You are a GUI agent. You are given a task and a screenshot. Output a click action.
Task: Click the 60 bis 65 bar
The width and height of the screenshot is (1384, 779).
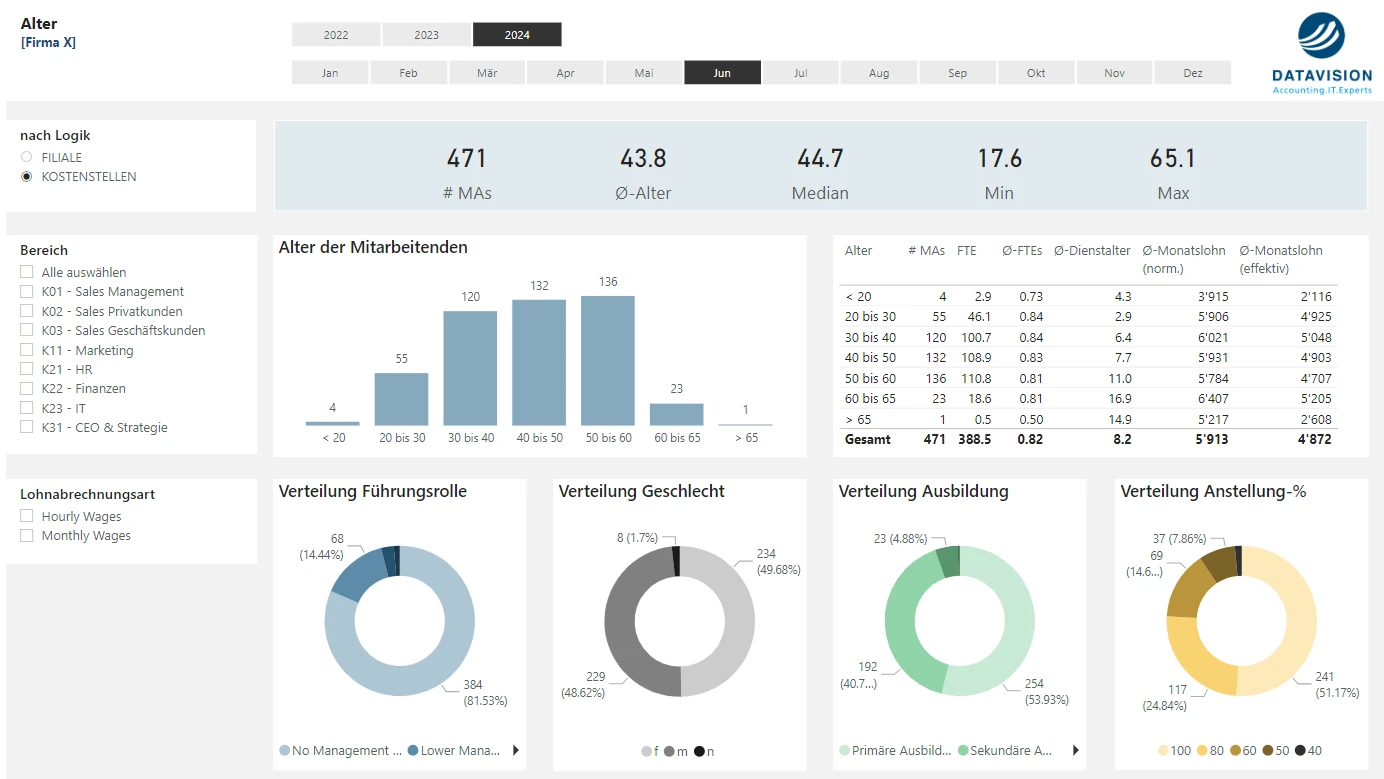[x=676, y=415]
